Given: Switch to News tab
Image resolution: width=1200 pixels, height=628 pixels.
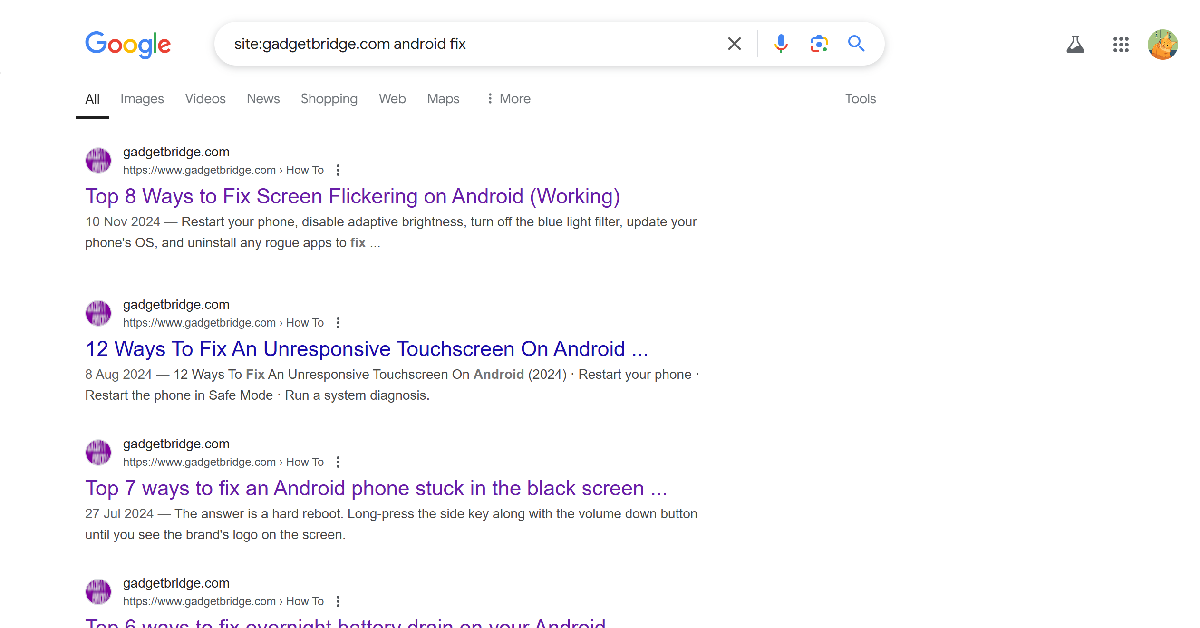Looking at the screenshot, I should 263,99.
